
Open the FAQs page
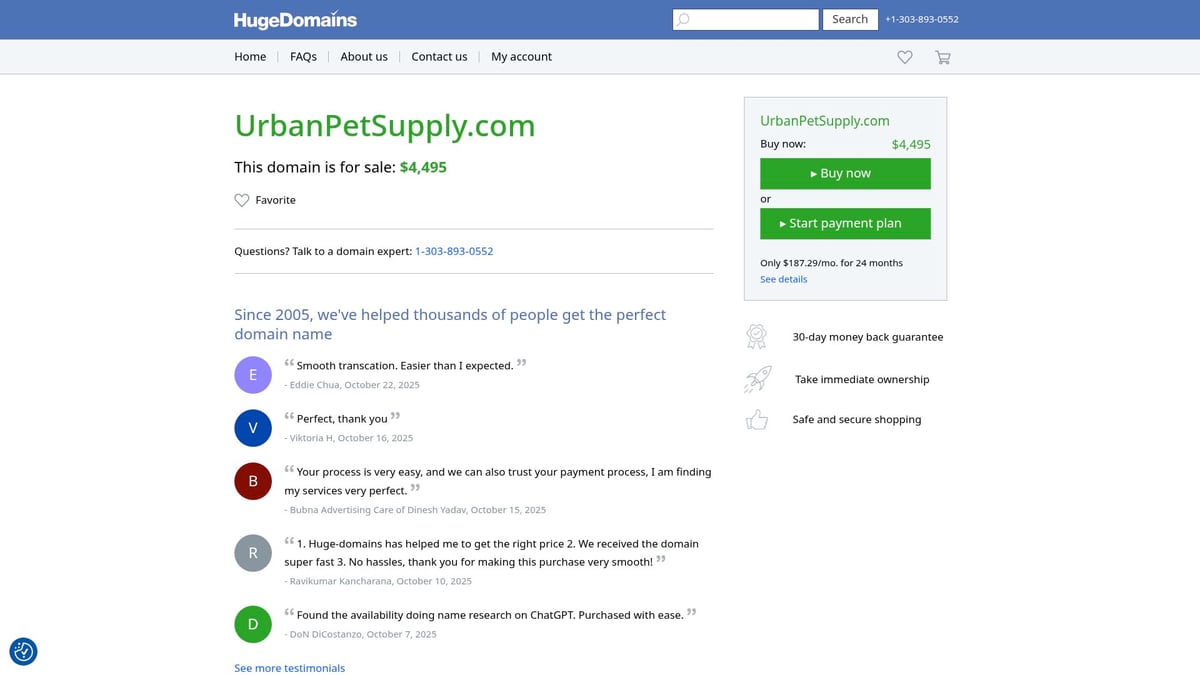coord(303,56)
